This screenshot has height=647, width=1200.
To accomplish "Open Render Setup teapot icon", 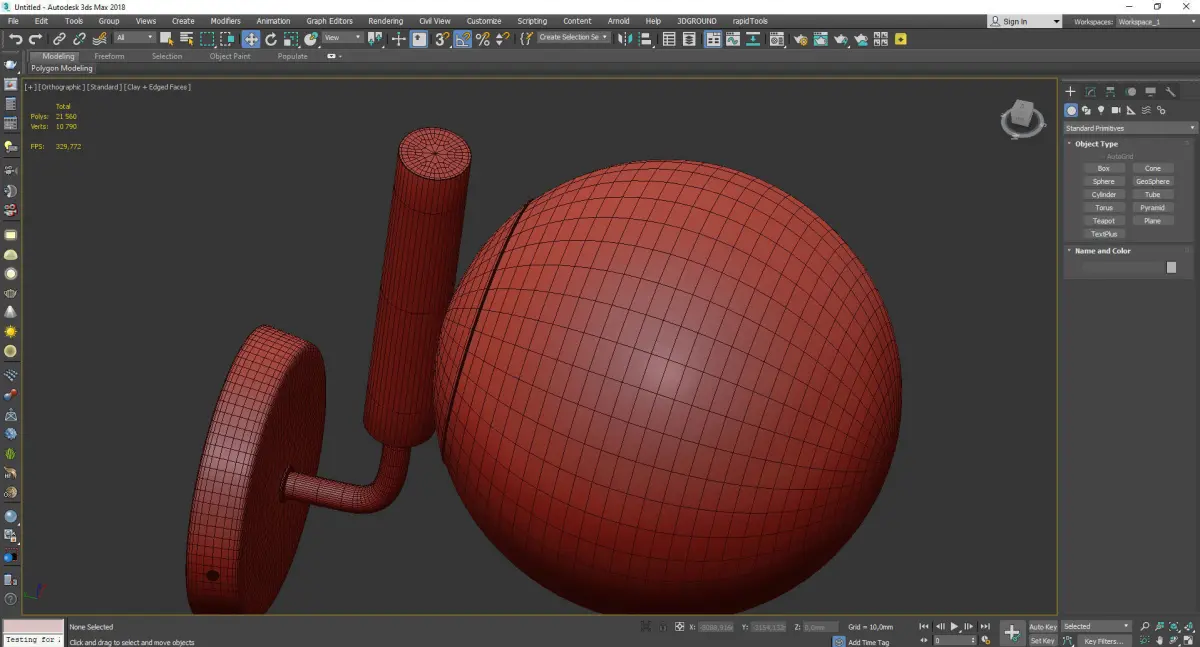I will tap(801, 39).
